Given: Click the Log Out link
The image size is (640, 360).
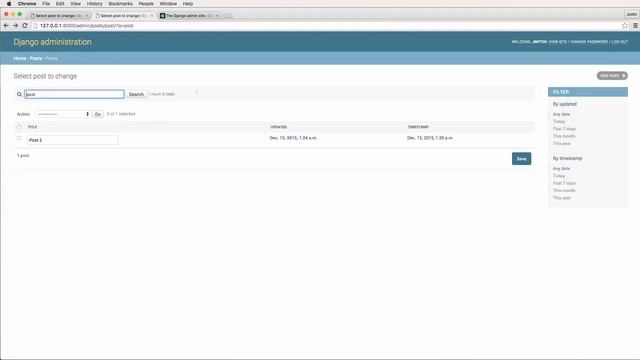Looking at the screenshot, I should click(x=620, y=42).
